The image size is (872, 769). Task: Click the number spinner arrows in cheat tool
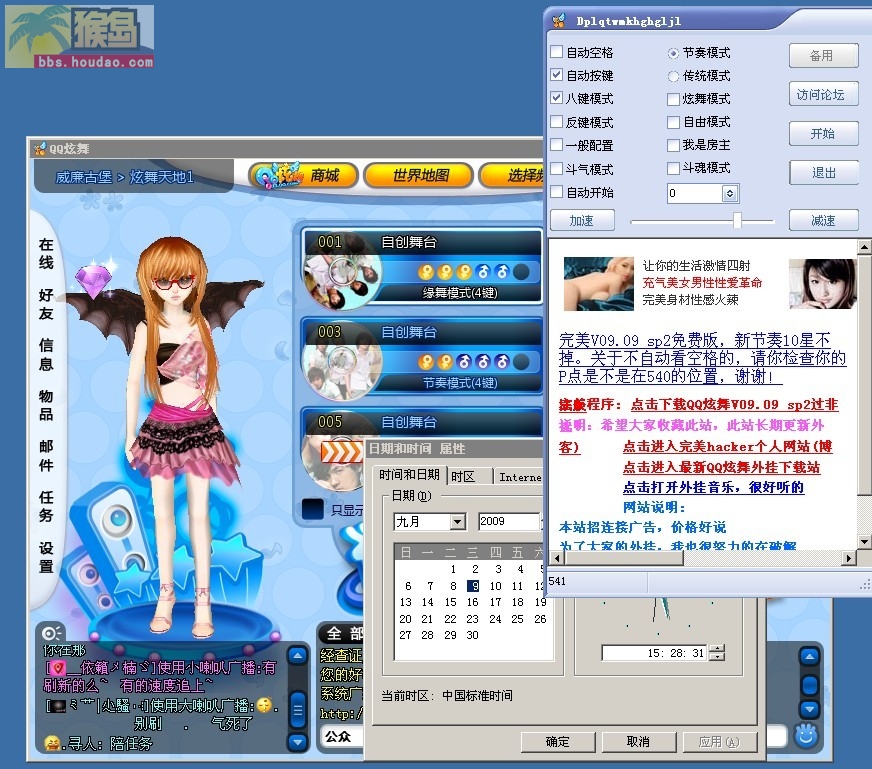click(730, 193)
